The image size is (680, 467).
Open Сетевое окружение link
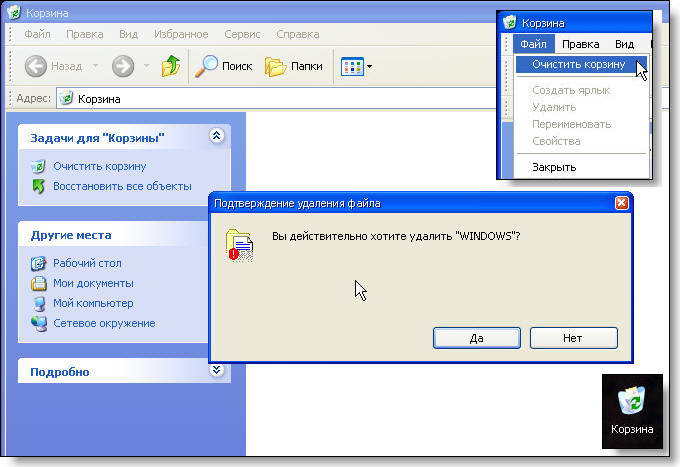pos(104,323)
